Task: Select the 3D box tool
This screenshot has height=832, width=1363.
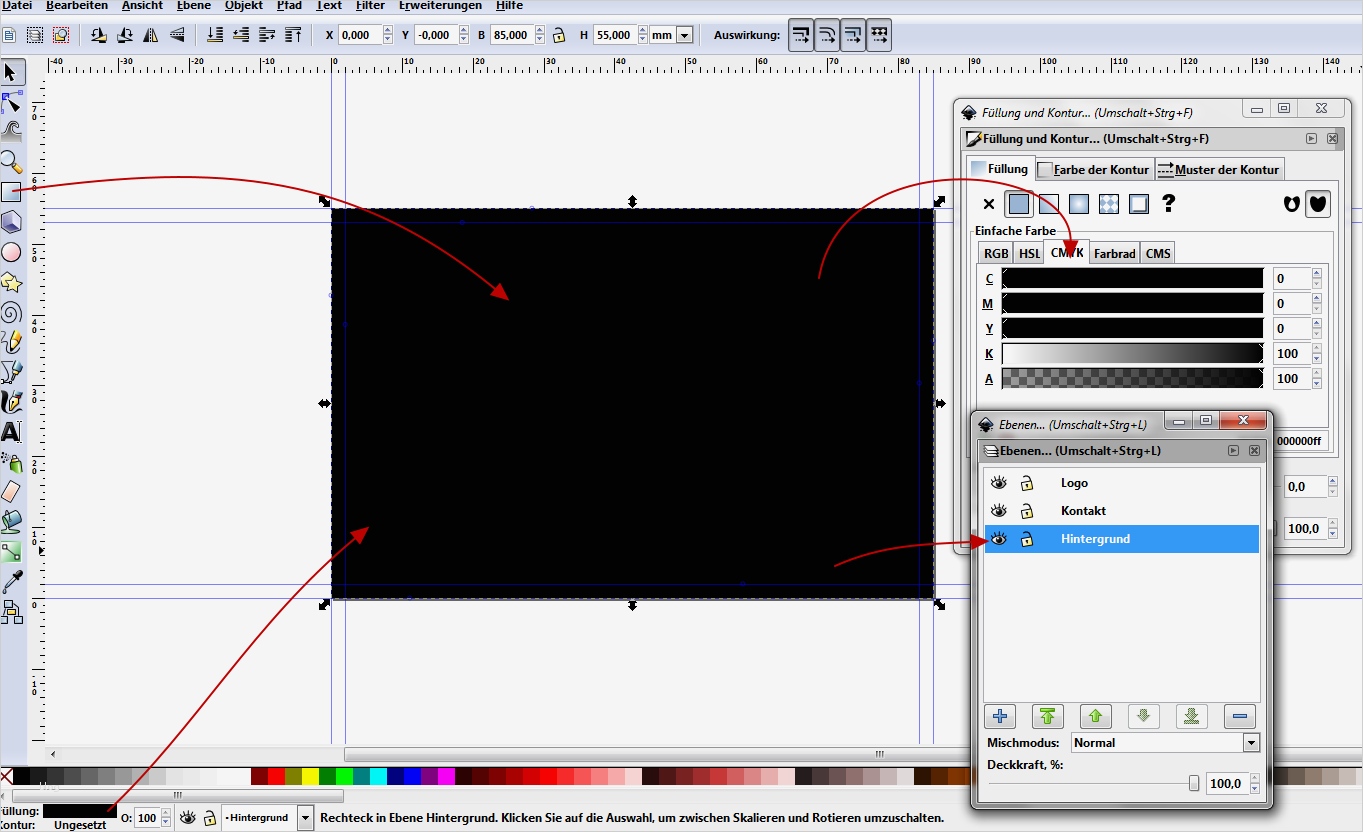Action: tap(11, 222)
